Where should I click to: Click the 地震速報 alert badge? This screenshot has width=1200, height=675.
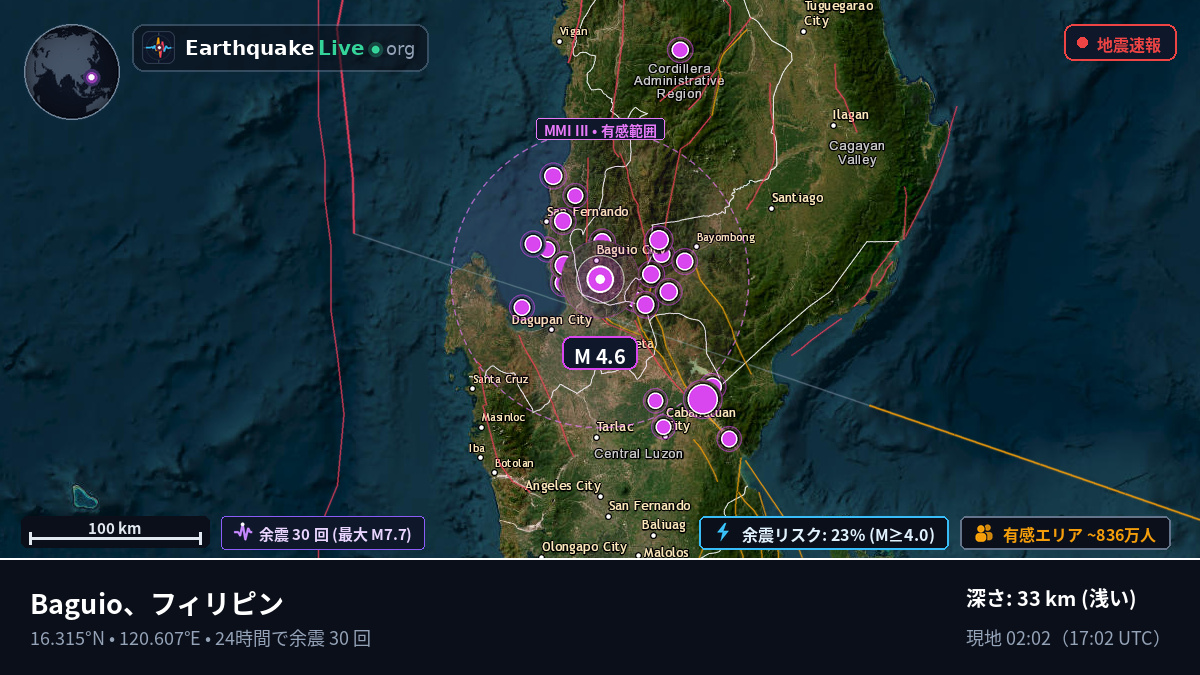(x=1120, y=43)
